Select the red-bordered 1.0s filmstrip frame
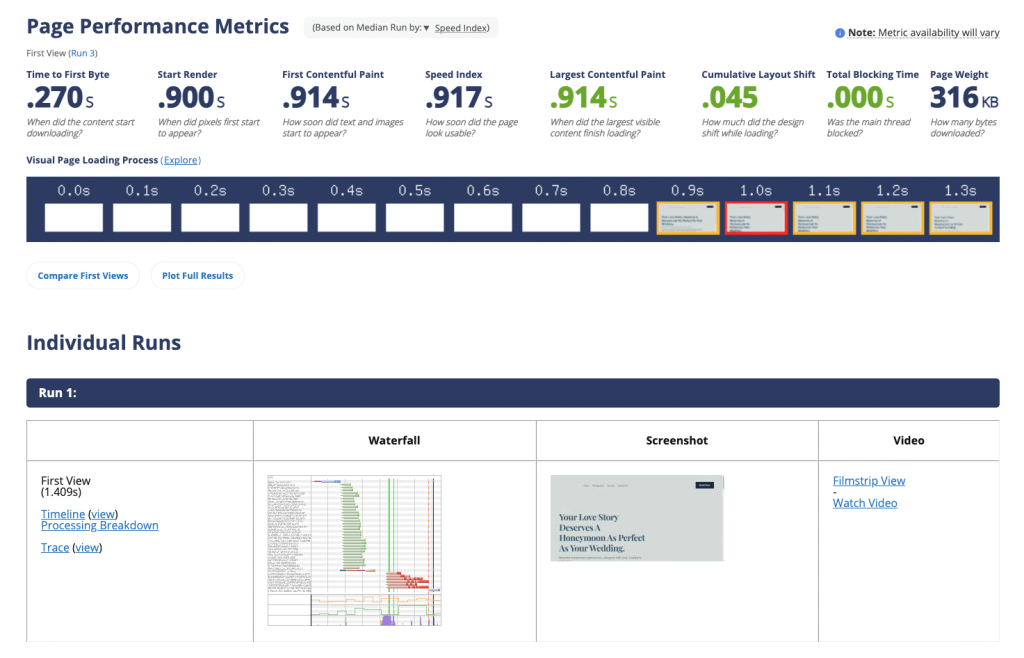Image resolution: width=1024 pixels, height=658 pixels. point(756,217)
